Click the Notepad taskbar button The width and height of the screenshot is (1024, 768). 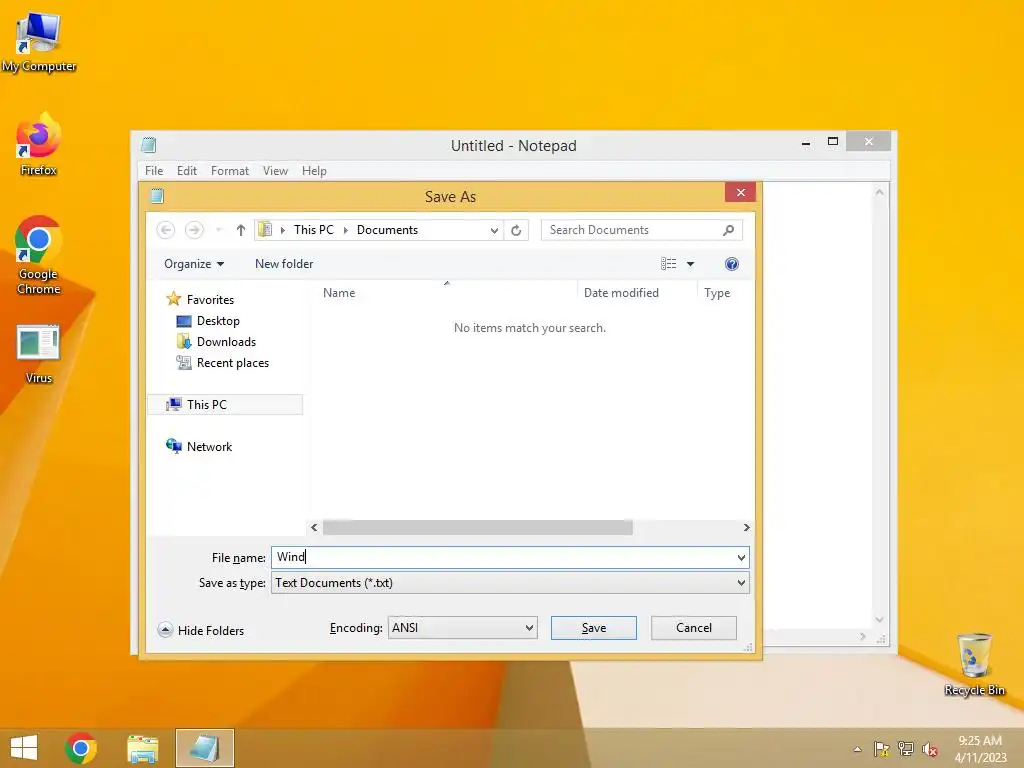[204, 748]
